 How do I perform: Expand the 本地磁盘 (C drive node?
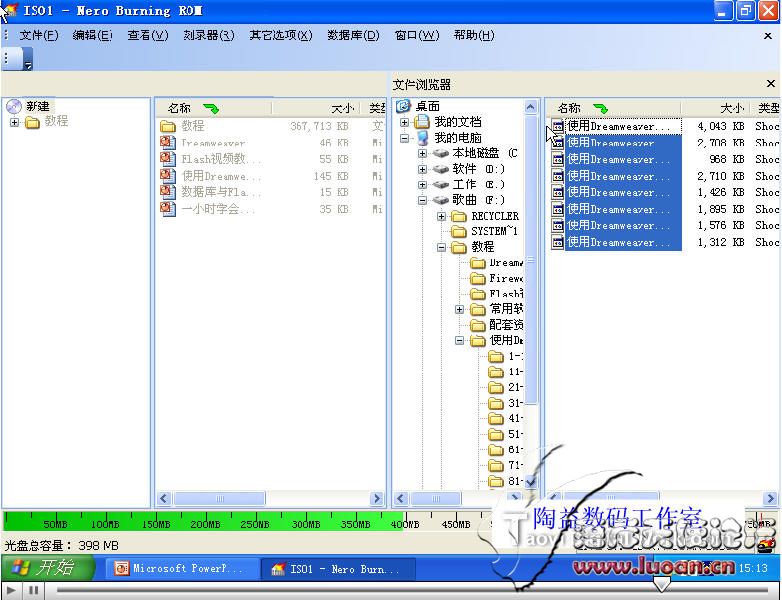click(x=422, y=154)
